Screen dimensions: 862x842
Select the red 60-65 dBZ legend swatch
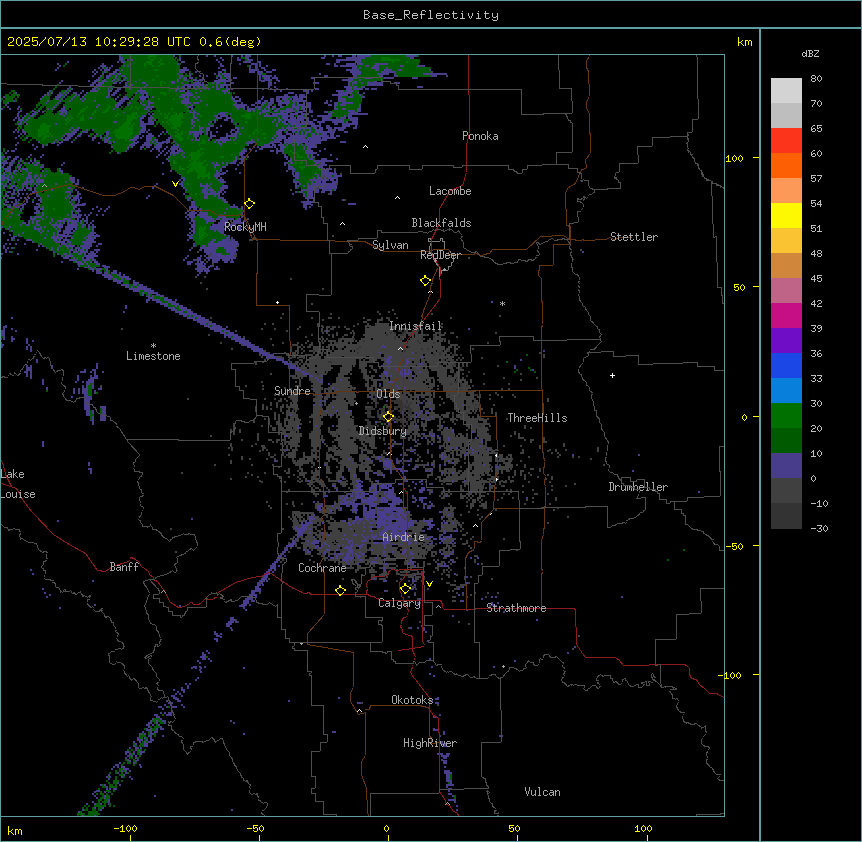(x=786, y=141)
